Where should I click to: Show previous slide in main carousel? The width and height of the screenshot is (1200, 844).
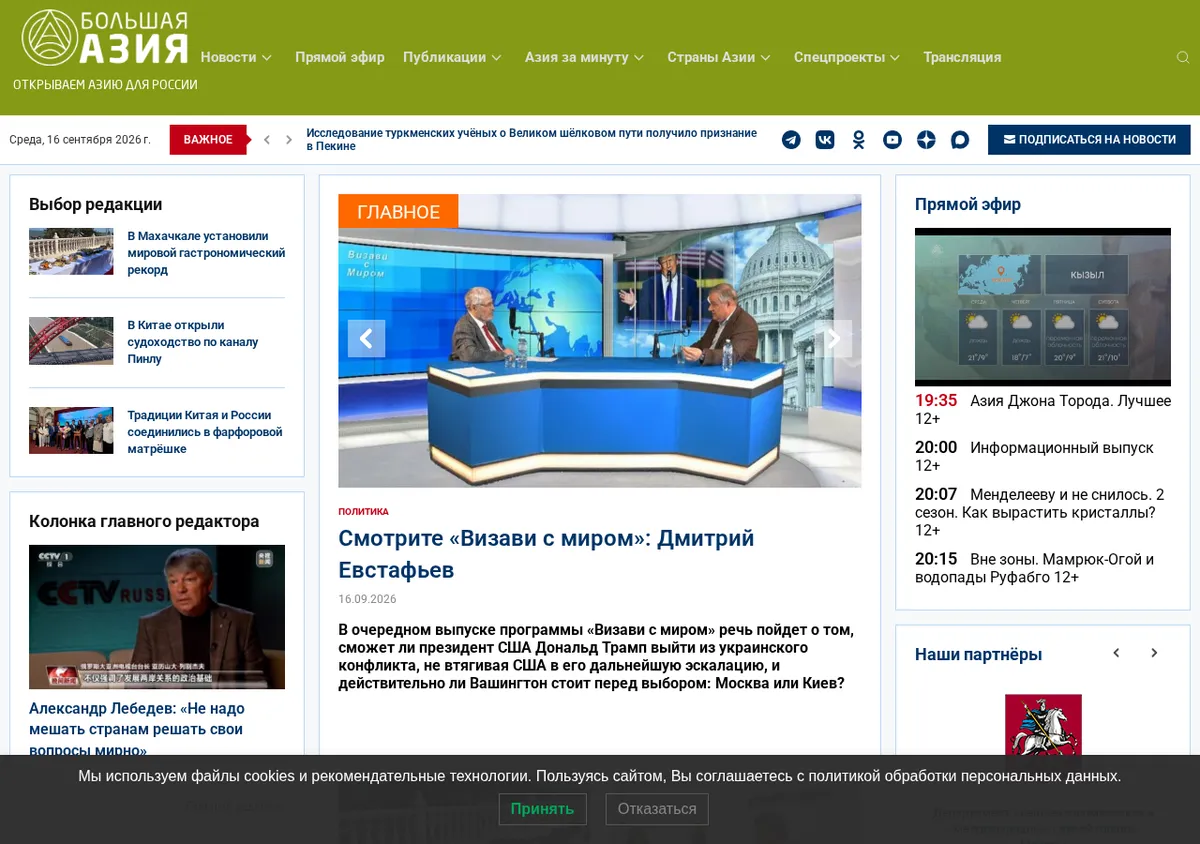366,339
